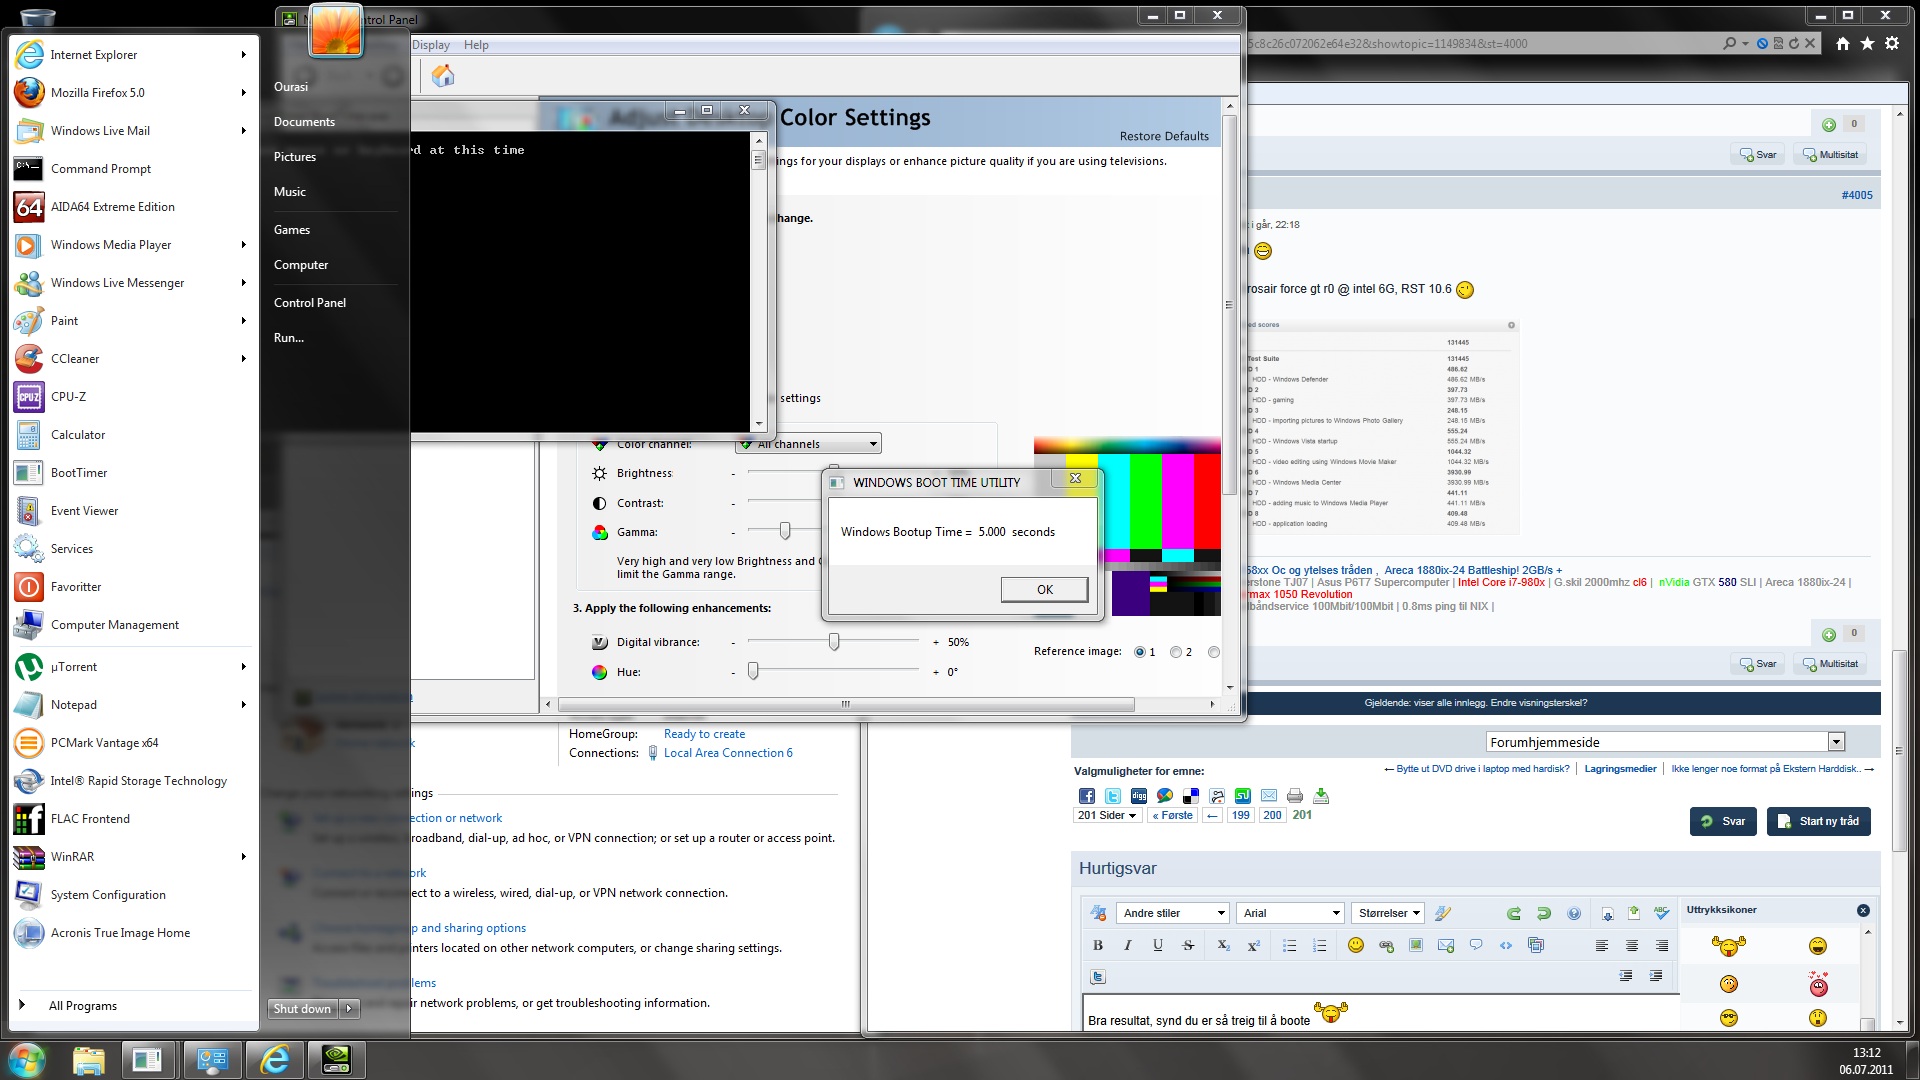Click the Shut down button
This screenshot has width=1920, height=1080.
point(303,1008)
